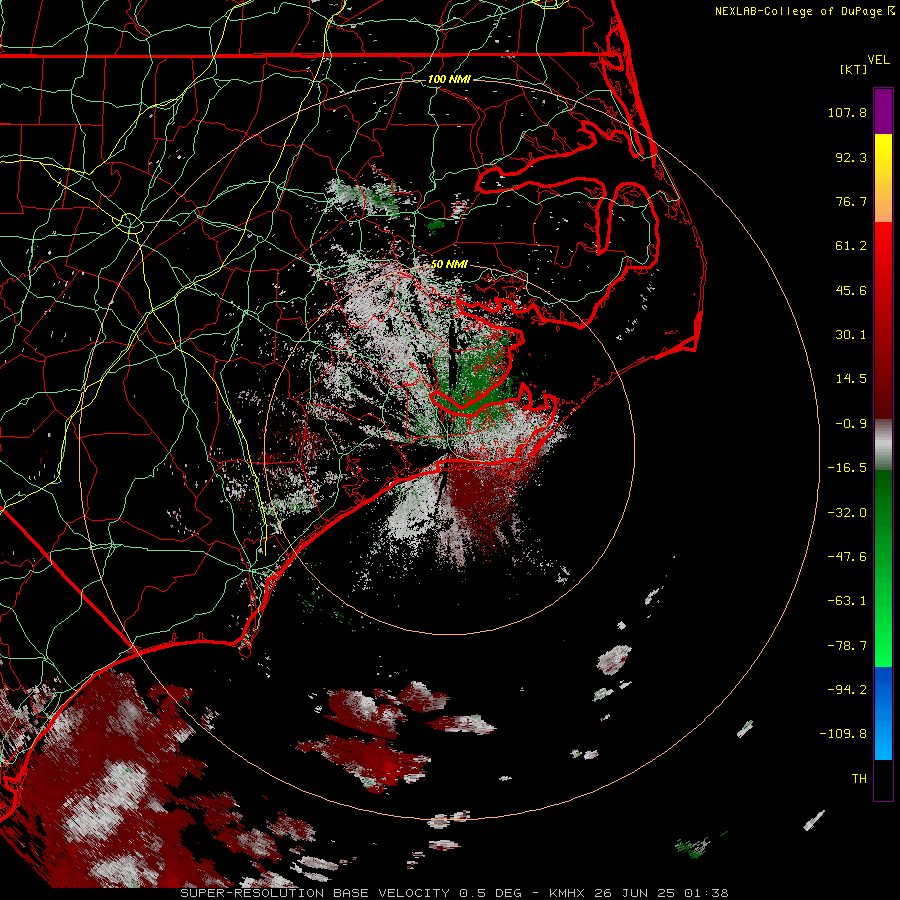Viewport: 900px width, 900px height.
Task: Click the blue segment of the velocity color bar
Action: click(883, 713)
